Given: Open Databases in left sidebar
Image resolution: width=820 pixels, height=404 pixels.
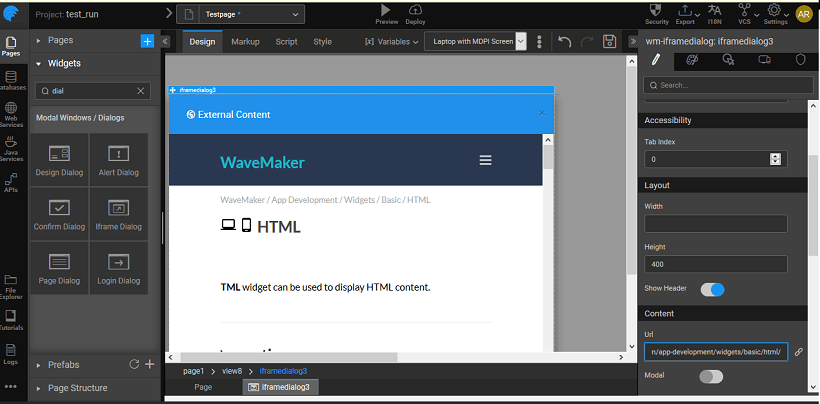Looking at the screenshot, I should [11, 81].
